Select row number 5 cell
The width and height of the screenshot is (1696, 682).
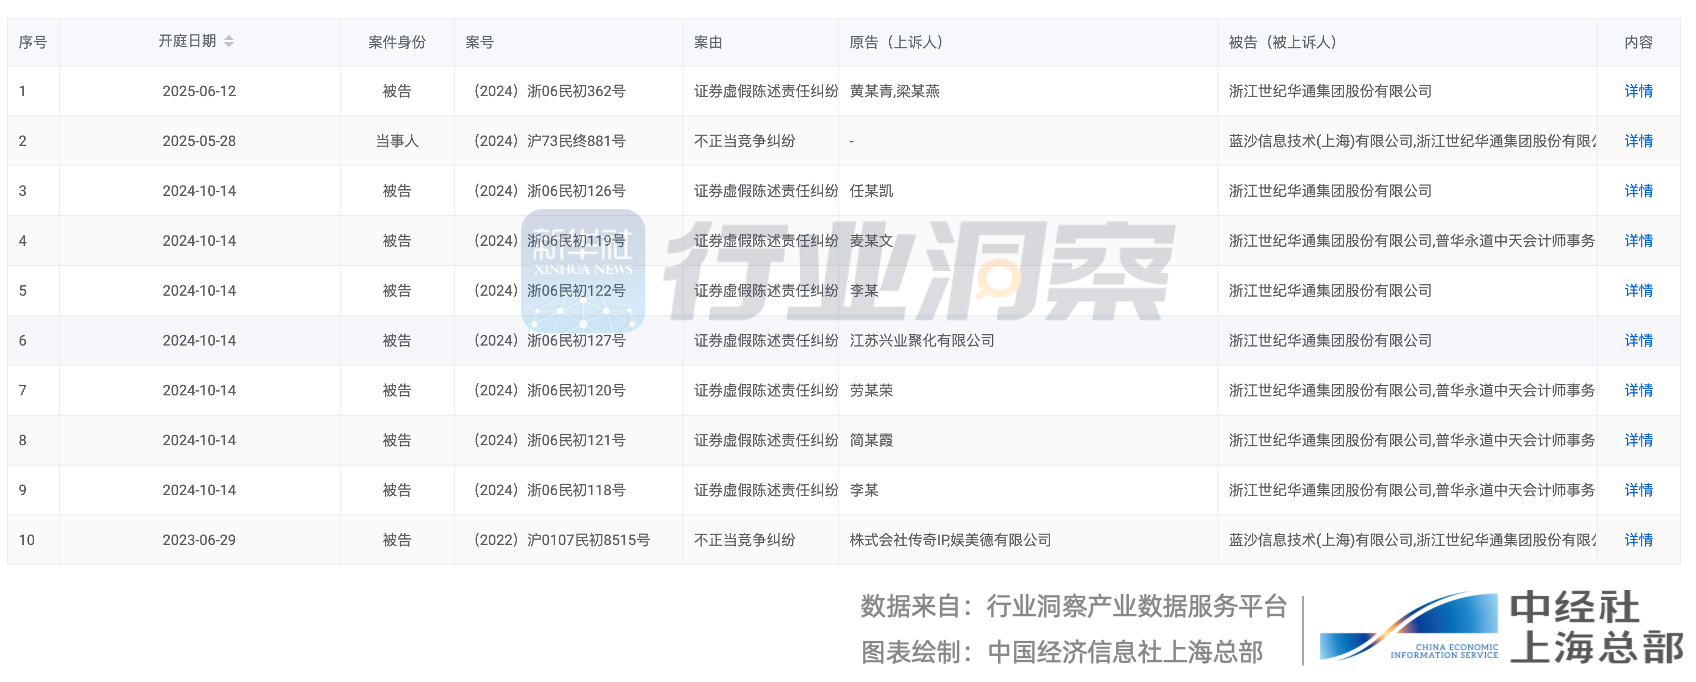pos(23,291)
